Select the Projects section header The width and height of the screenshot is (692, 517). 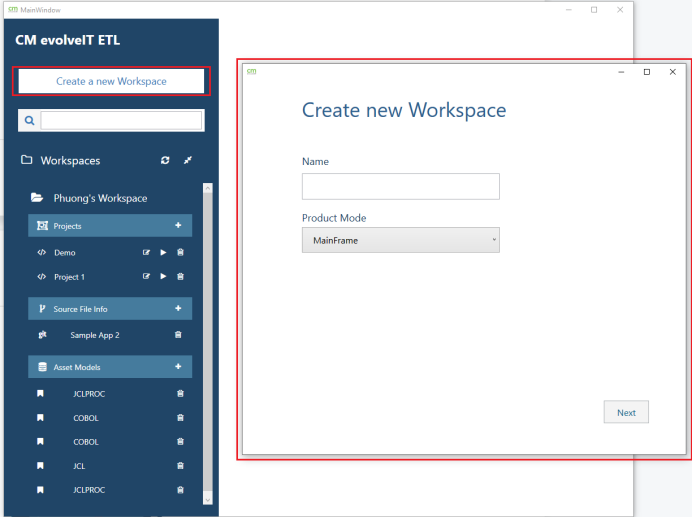[110, 226]
